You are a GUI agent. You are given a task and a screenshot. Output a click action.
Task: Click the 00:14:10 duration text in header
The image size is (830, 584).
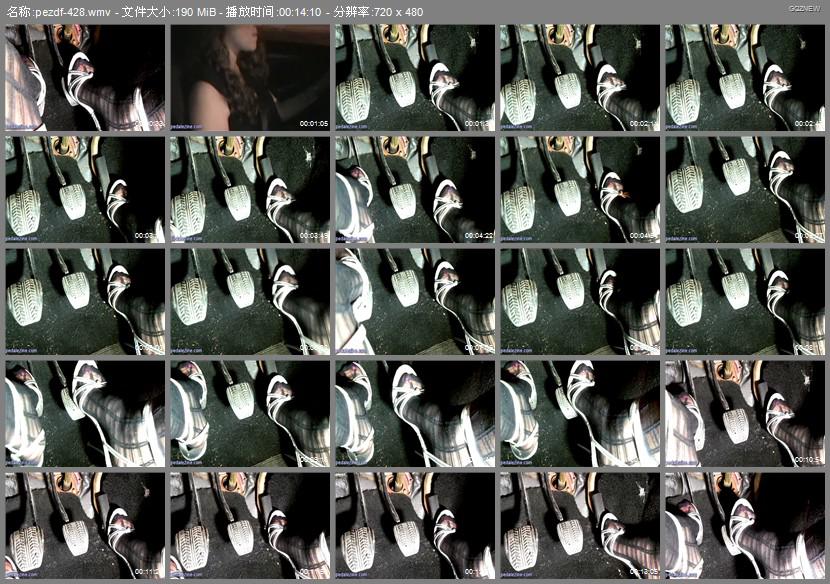pyautogui.click(x=325, y=12)
